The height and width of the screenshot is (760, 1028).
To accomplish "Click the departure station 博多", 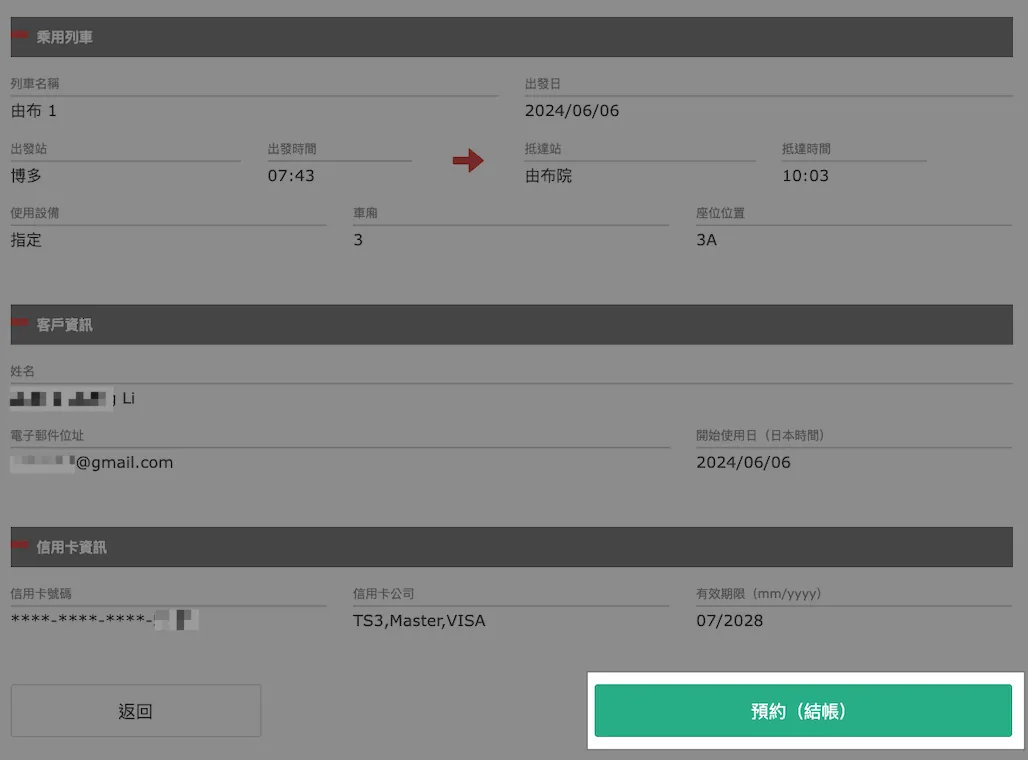I will 26,176.
